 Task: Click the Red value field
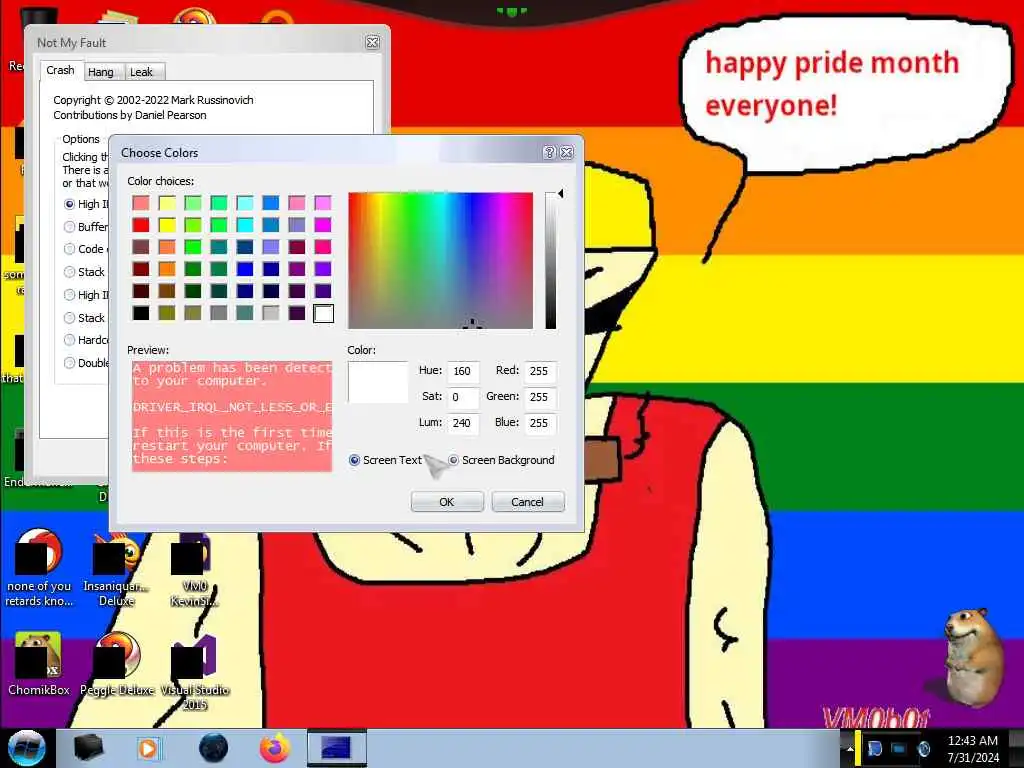[x=540, y=371]
